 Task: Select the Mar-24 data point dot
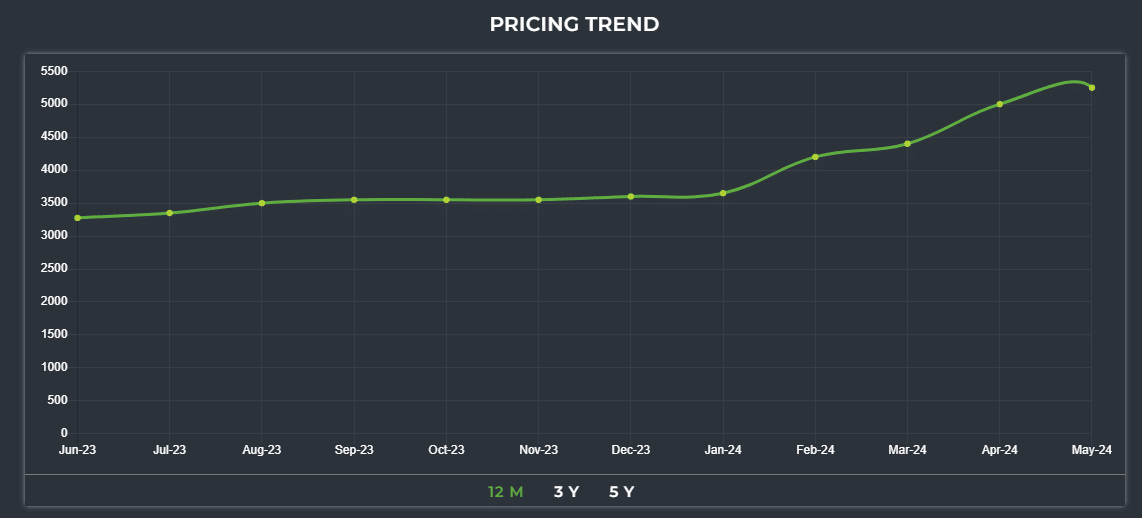coord(907,144)
